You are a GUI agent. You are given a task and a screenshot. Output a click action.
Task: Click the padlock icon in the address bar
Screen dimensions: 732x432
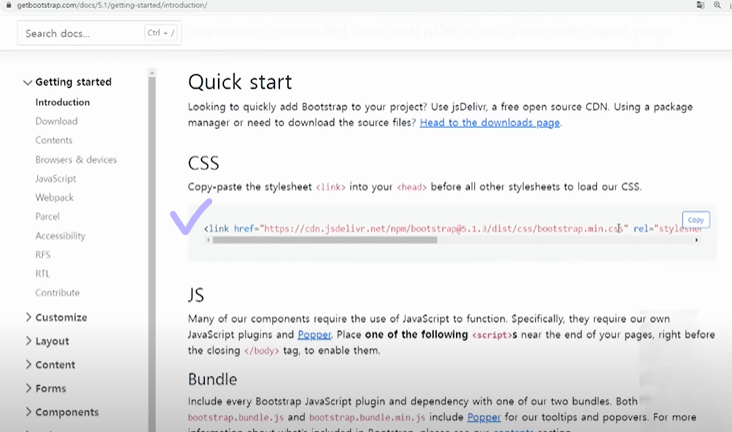(8, 5)
